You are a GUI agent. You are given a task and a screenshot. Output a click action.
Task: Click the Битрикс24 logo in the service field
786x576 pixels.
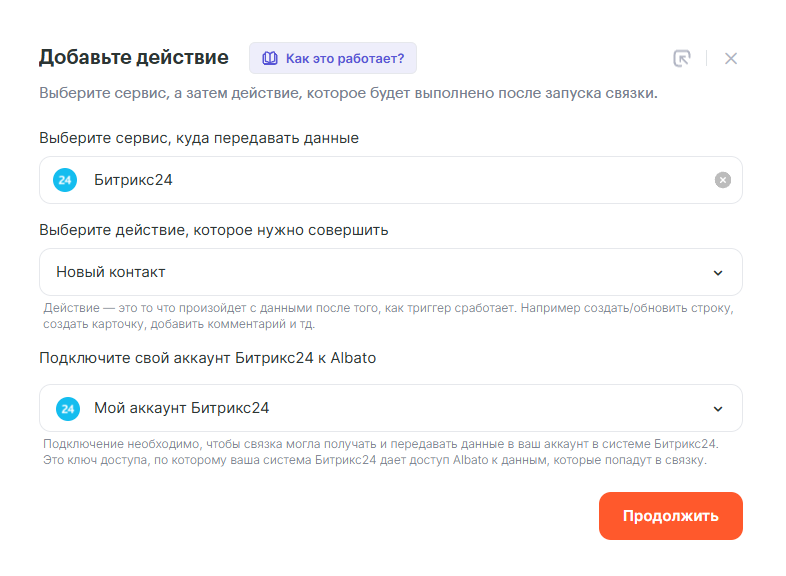(65, 180)
